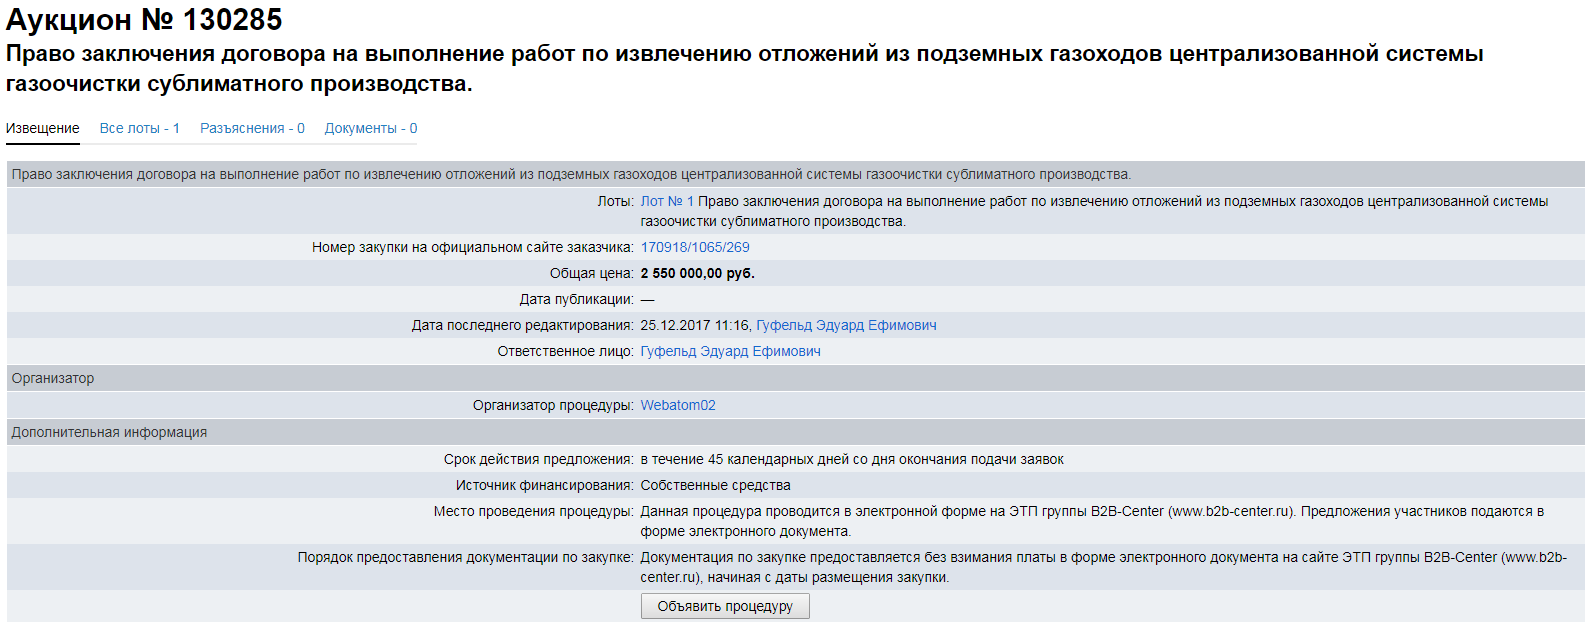Open organizer Webatom02 link
1595x630 pixels.
678,405
